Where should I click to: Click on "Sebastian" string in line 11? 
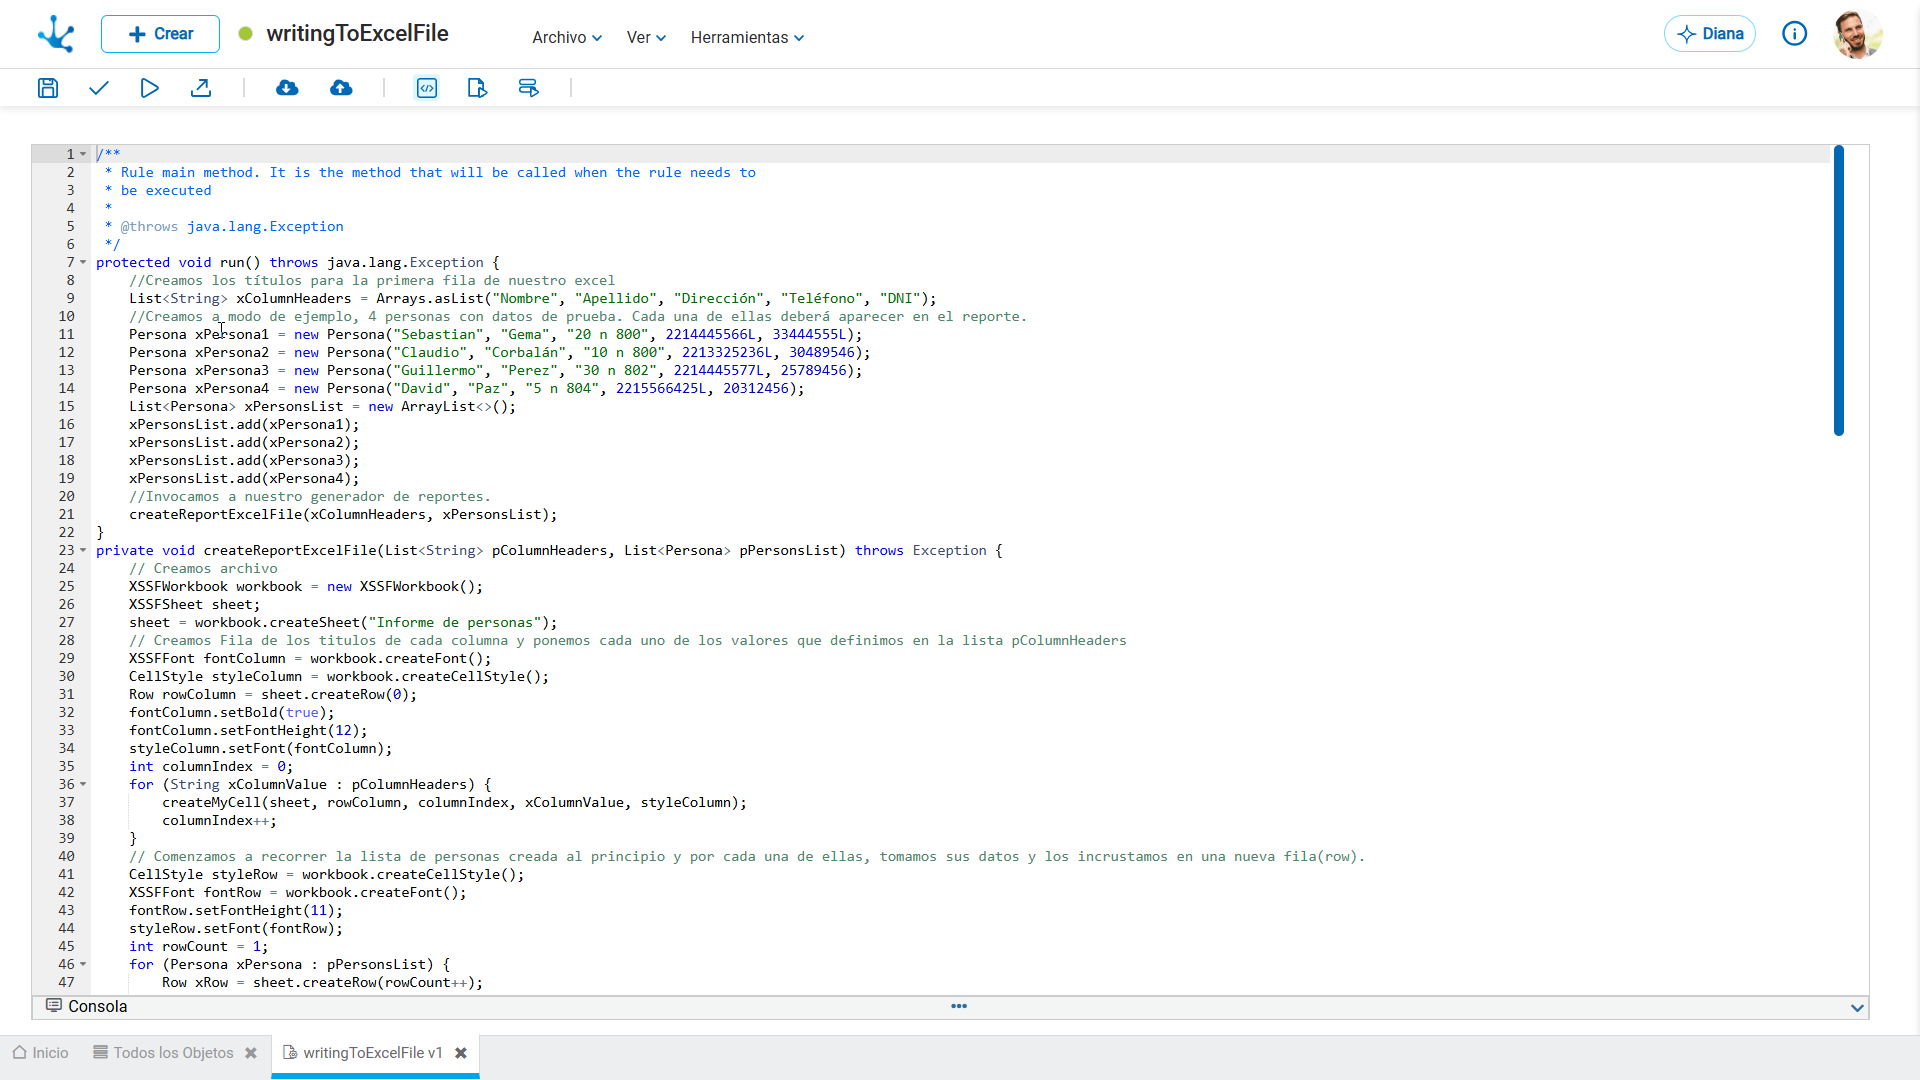(438, 335)
